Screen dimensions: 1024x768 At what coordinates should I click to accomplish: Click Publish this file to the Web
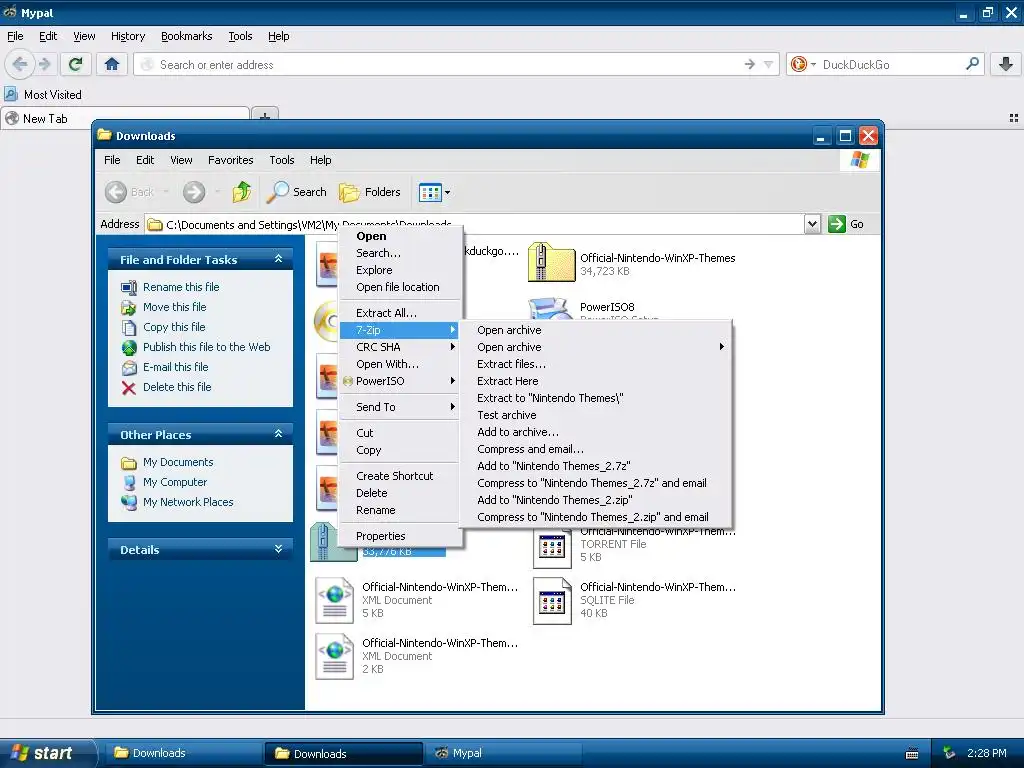(206, 347)
